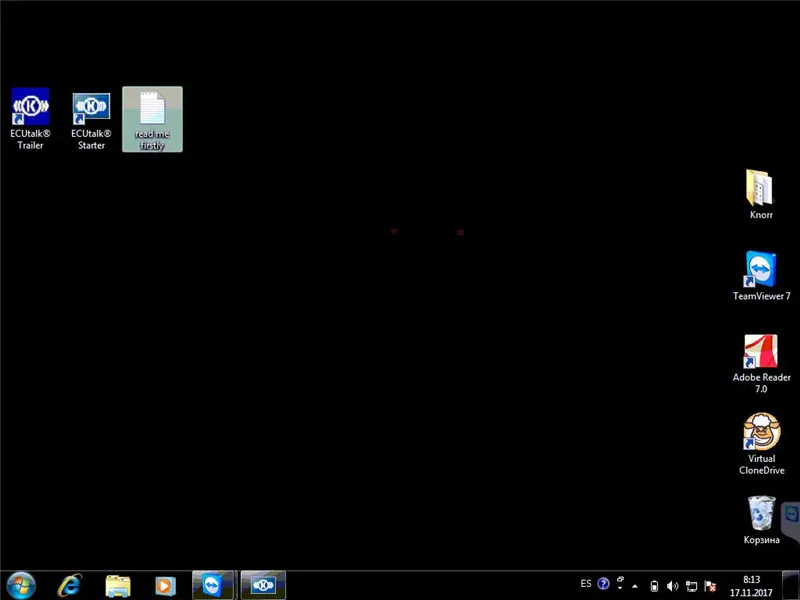Open the clock showing 8:13

click(x=751, y=586)
